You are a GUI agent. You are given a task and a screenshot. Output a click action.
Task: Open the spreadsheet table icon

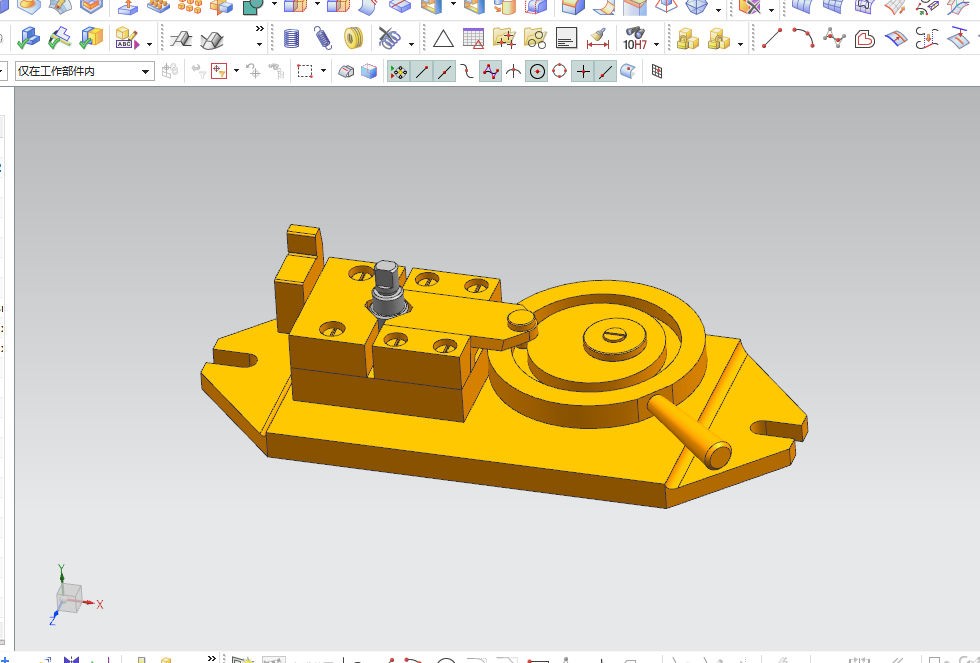473,39
